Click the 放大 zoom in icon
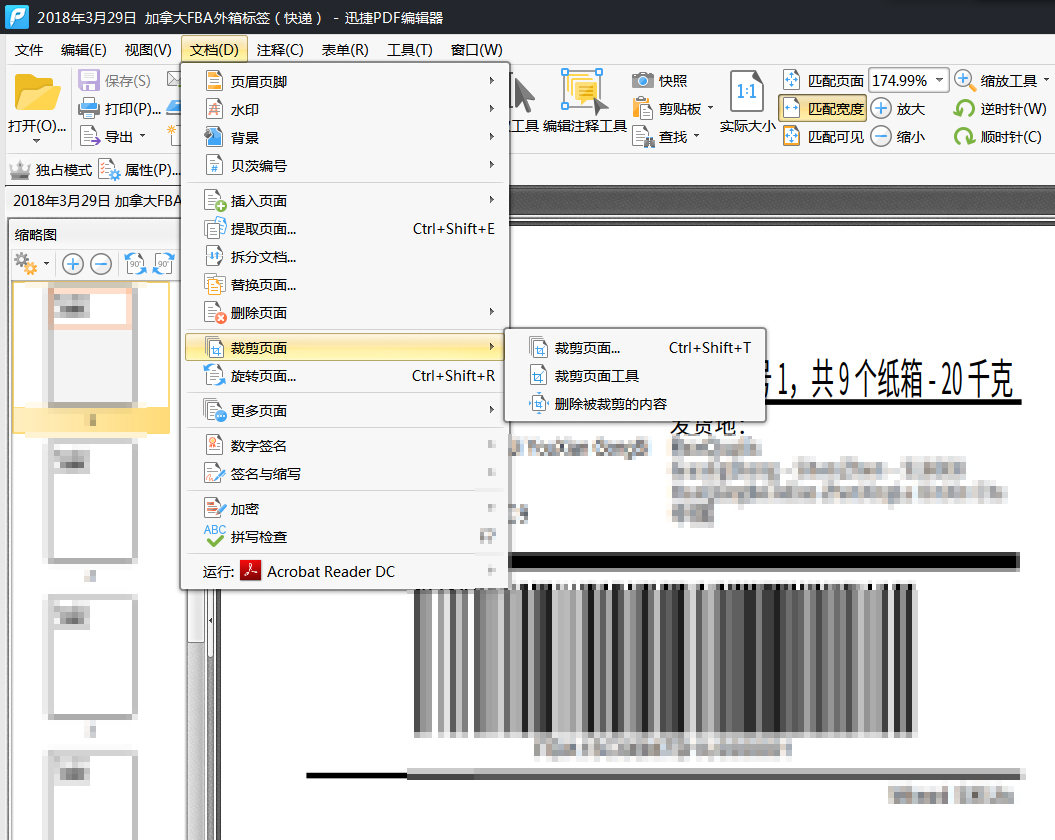 pos(881,109)
